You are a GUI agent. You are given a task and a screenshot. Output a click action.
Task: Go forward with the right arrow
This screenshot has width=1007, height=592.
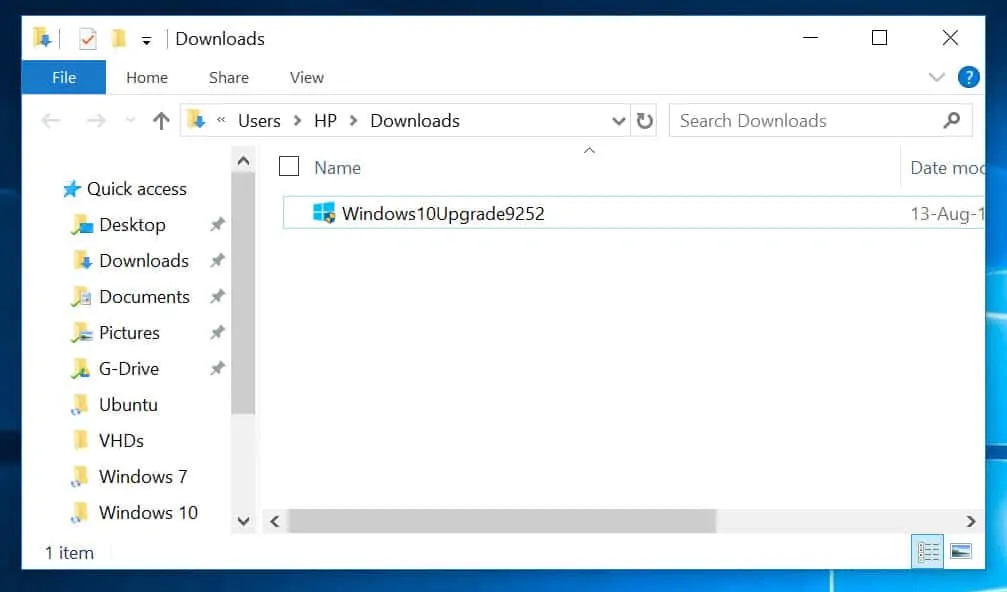[96, 121]
